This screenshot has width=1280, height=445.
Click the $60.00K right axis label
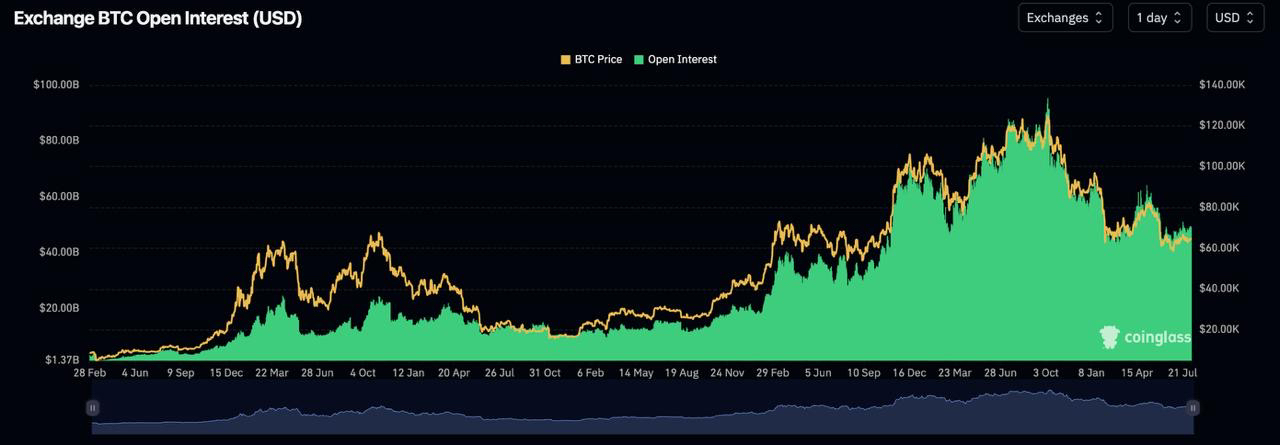point(1220,247)
